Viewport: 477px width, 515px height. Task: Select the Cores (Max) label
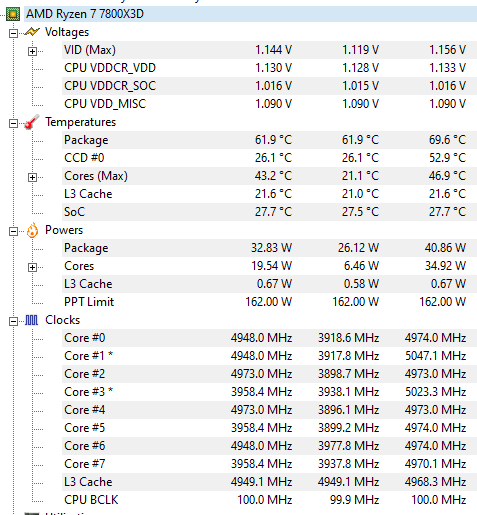point(96,176)
